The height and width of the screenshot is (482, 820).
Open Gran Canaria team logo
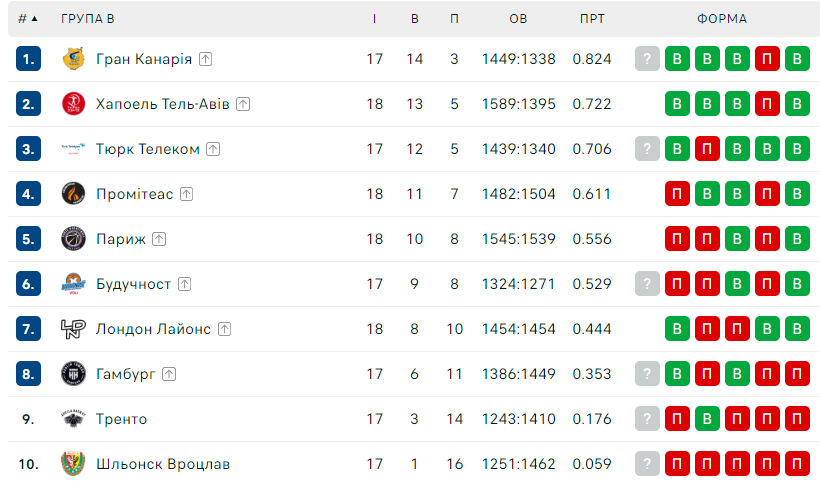[x=74, y=59]
